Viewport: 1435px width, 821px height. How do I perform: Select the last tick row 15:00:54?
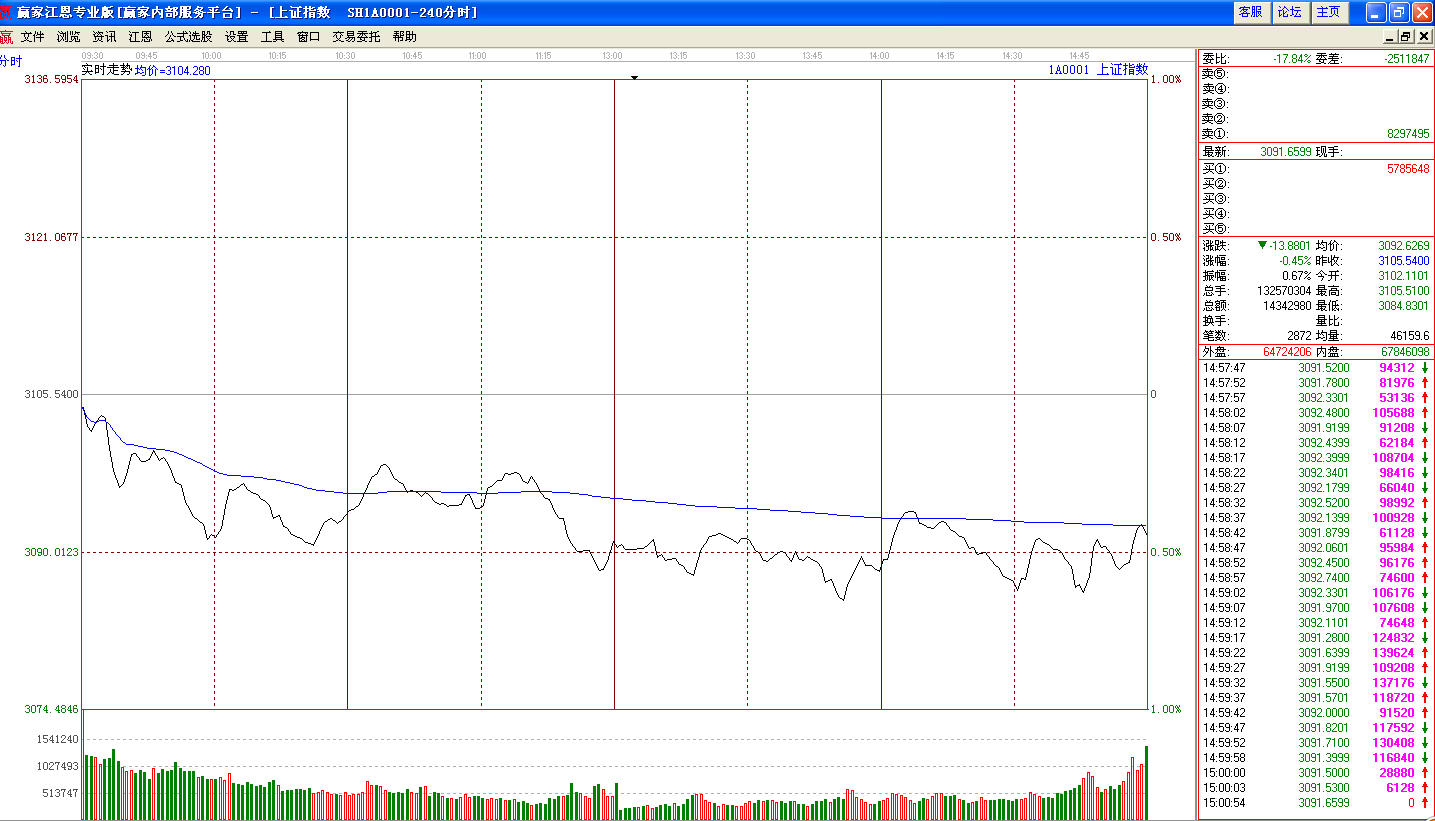[x=1316, y=803]
